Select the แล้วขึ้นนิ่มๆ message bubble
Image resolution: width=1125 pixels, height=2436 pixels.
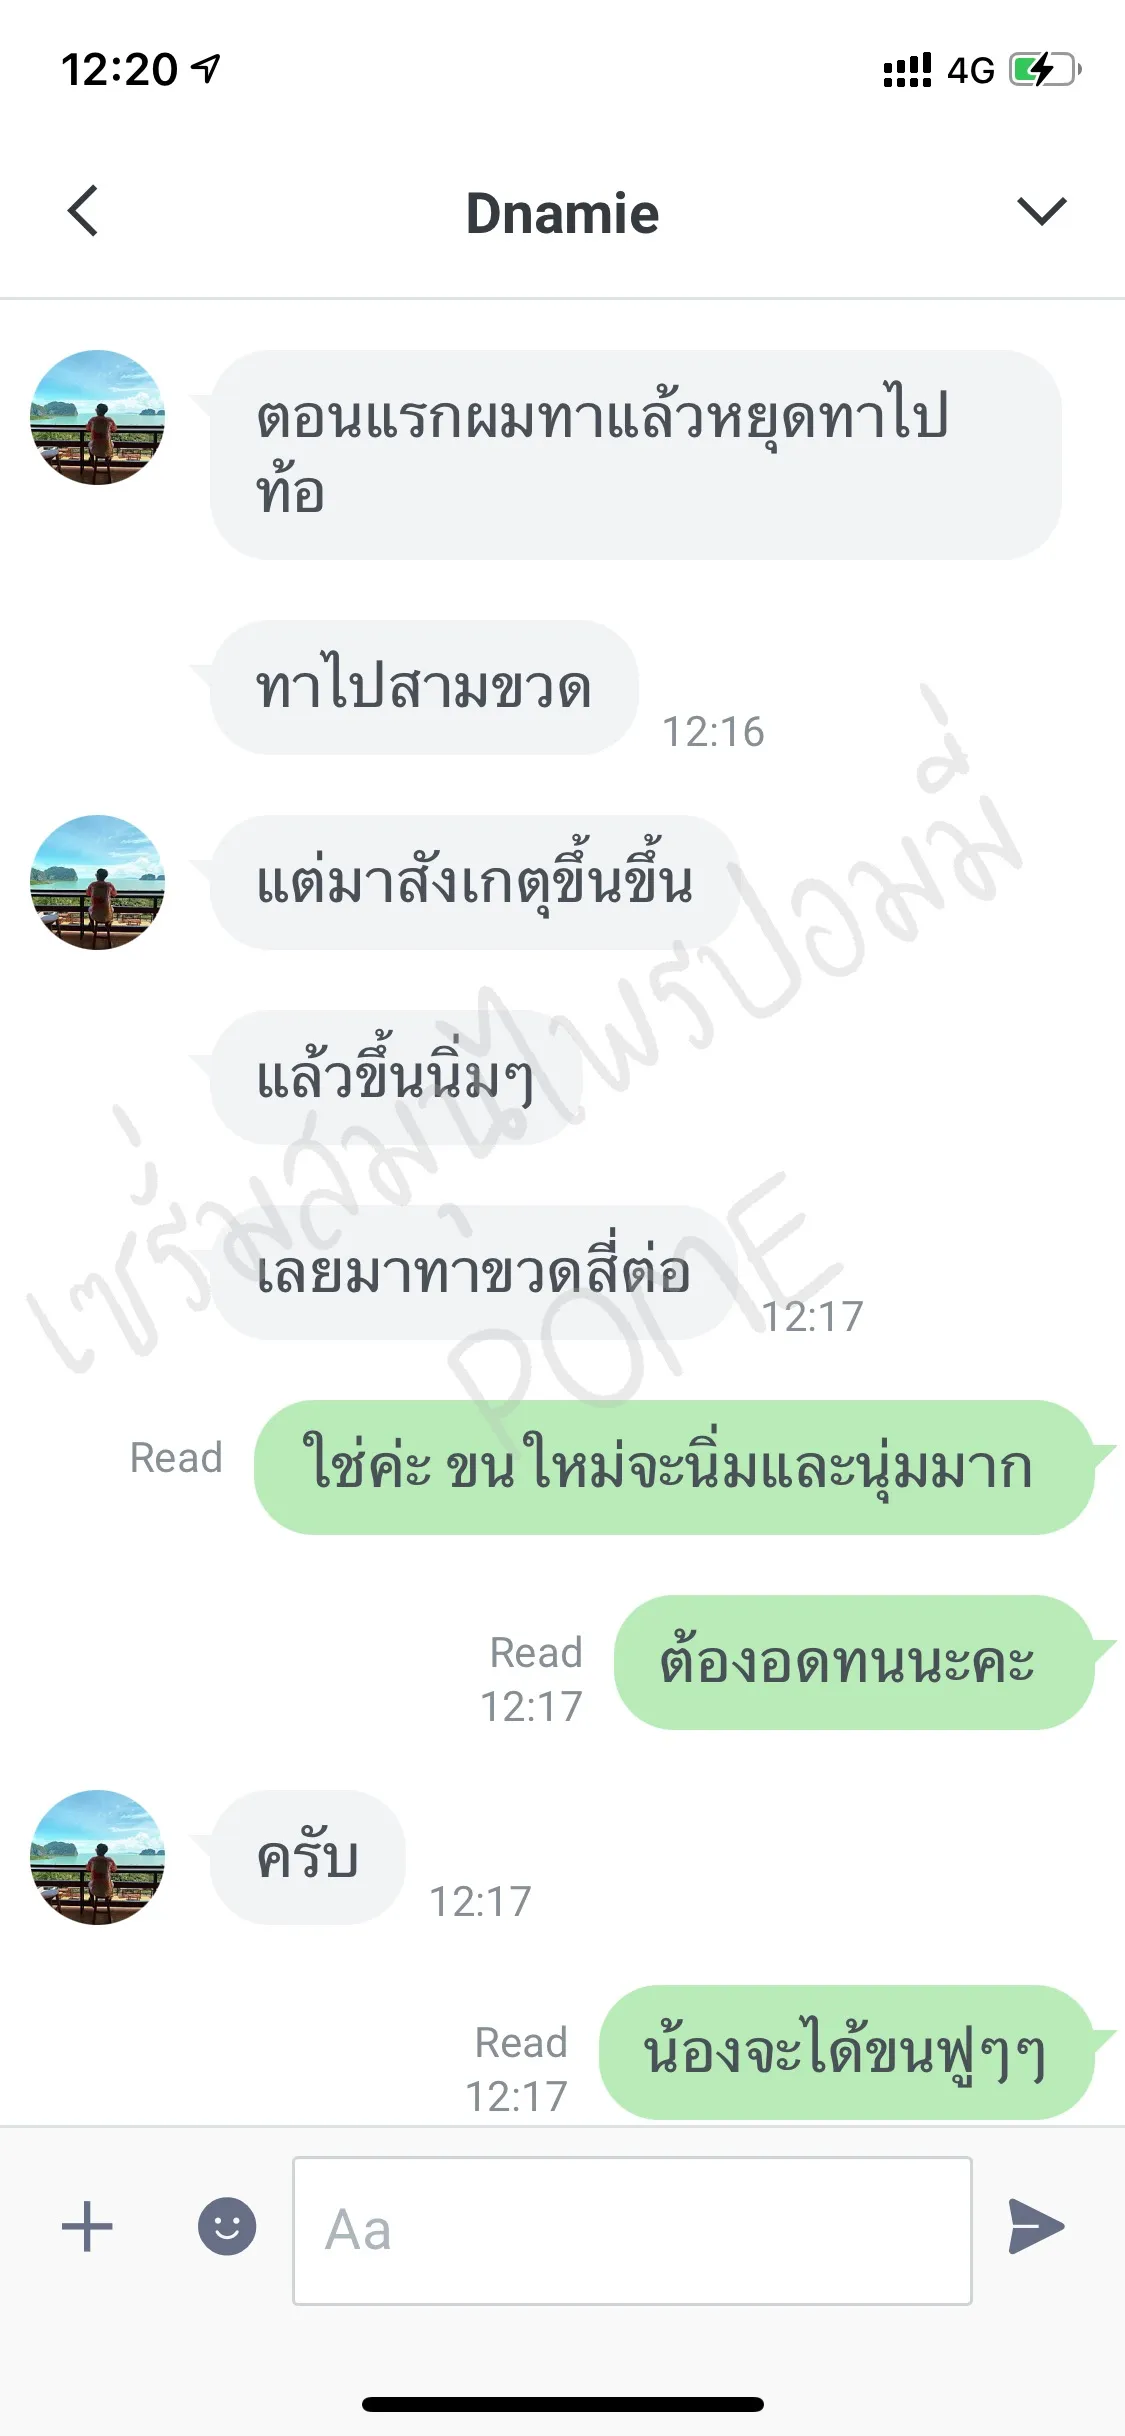396,1077
